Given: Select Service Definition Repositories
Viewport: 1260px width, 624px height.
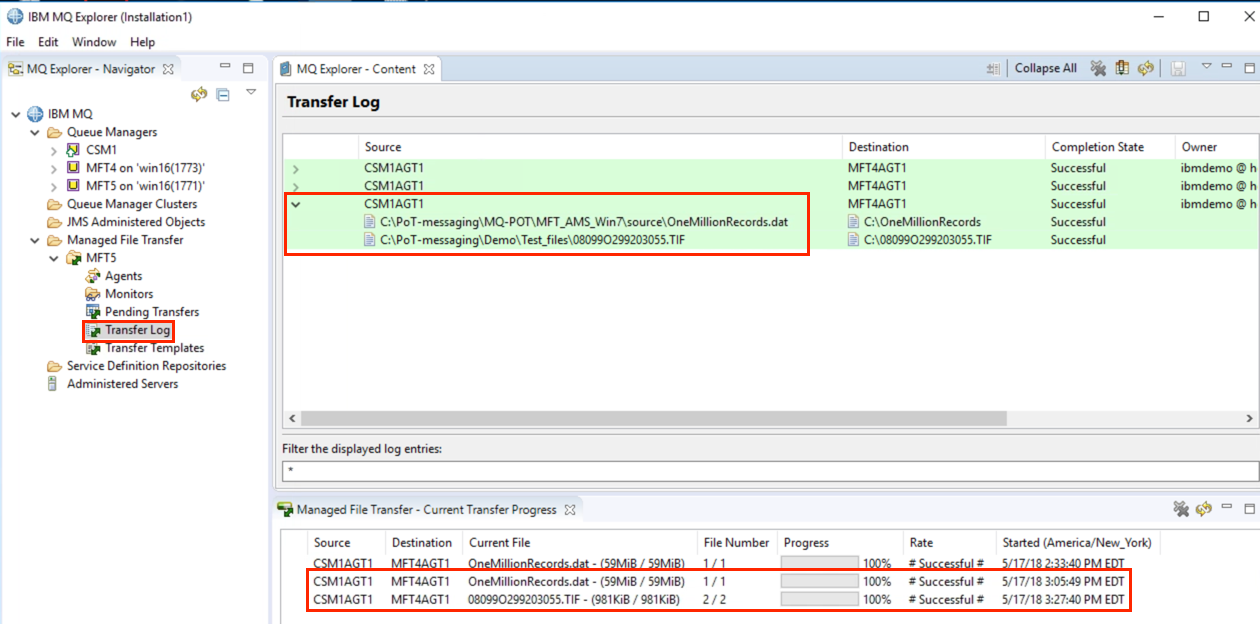Looking at the screenshot, I should coord(146,366).
